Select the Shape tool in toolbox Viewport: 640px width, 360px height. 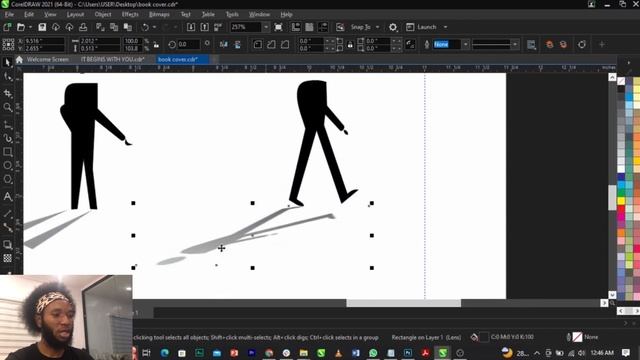[x=7, y=77]
